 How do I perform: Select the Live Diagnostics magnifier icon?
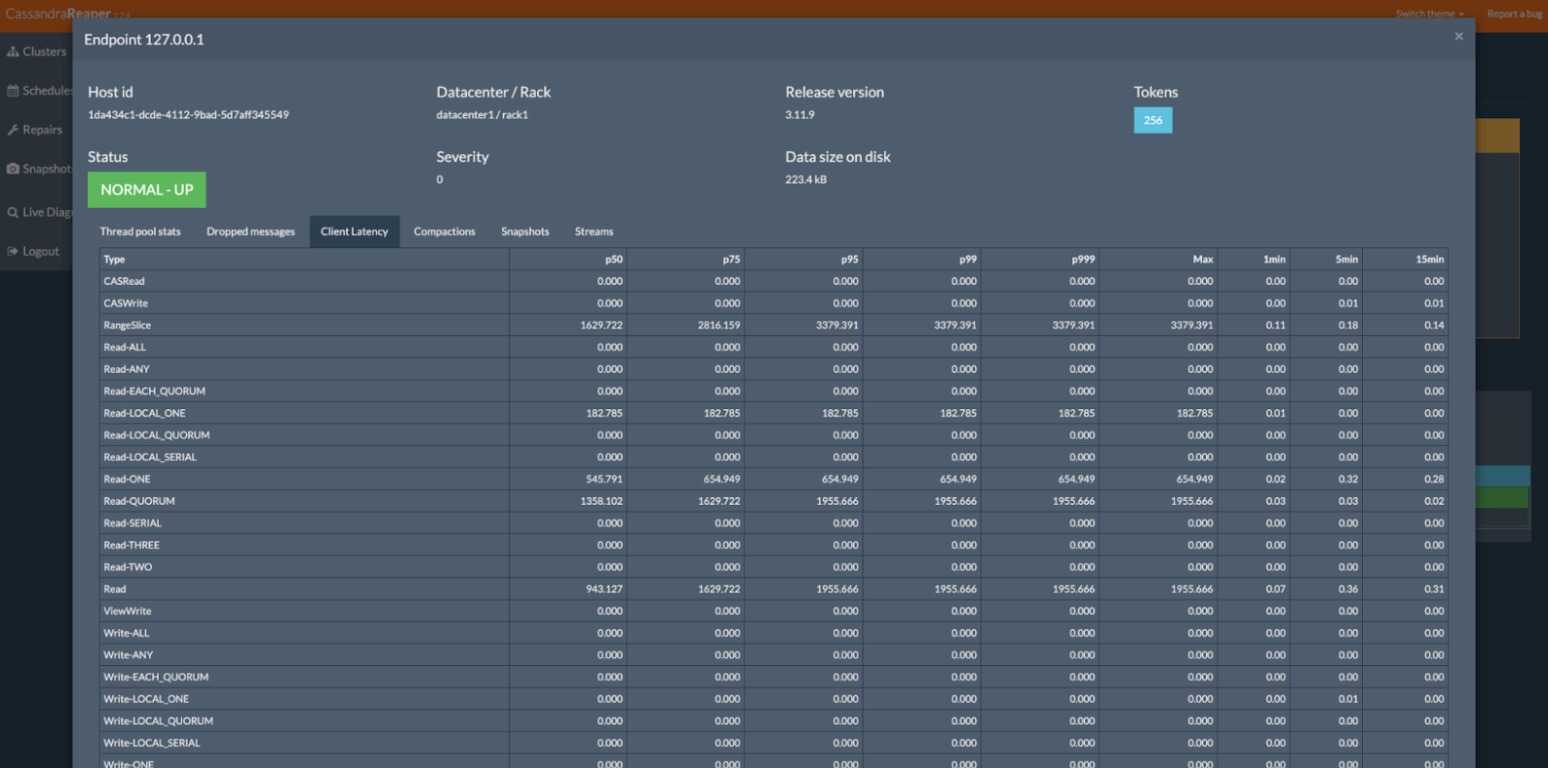coord(14,212)
